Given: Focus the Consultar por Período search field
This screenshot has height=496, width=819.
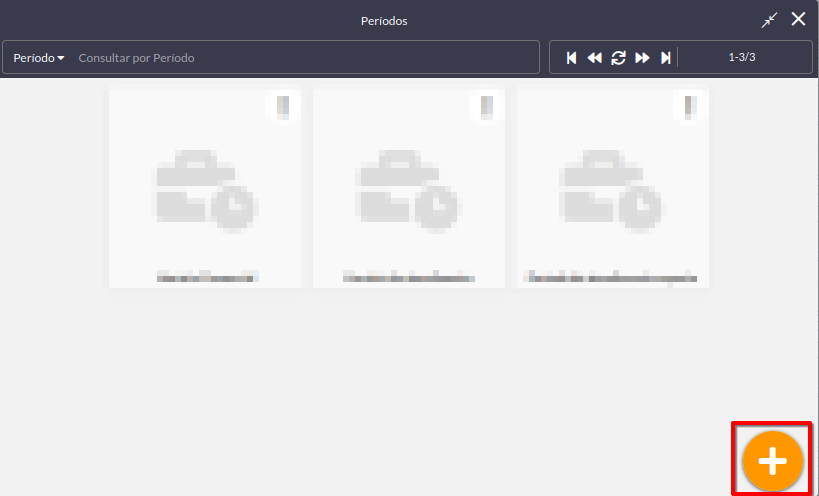Looking at the screenshot, I should tap(306, 58).
